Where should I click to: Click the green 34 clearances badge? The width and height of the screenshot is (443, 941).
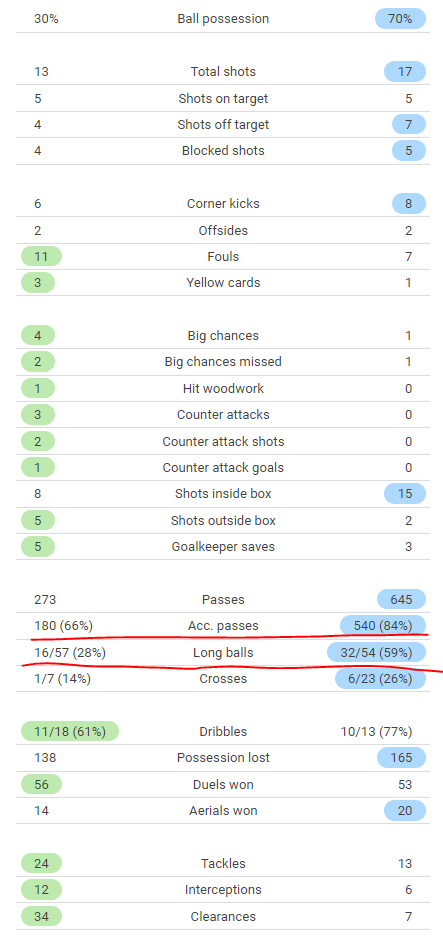41,916
